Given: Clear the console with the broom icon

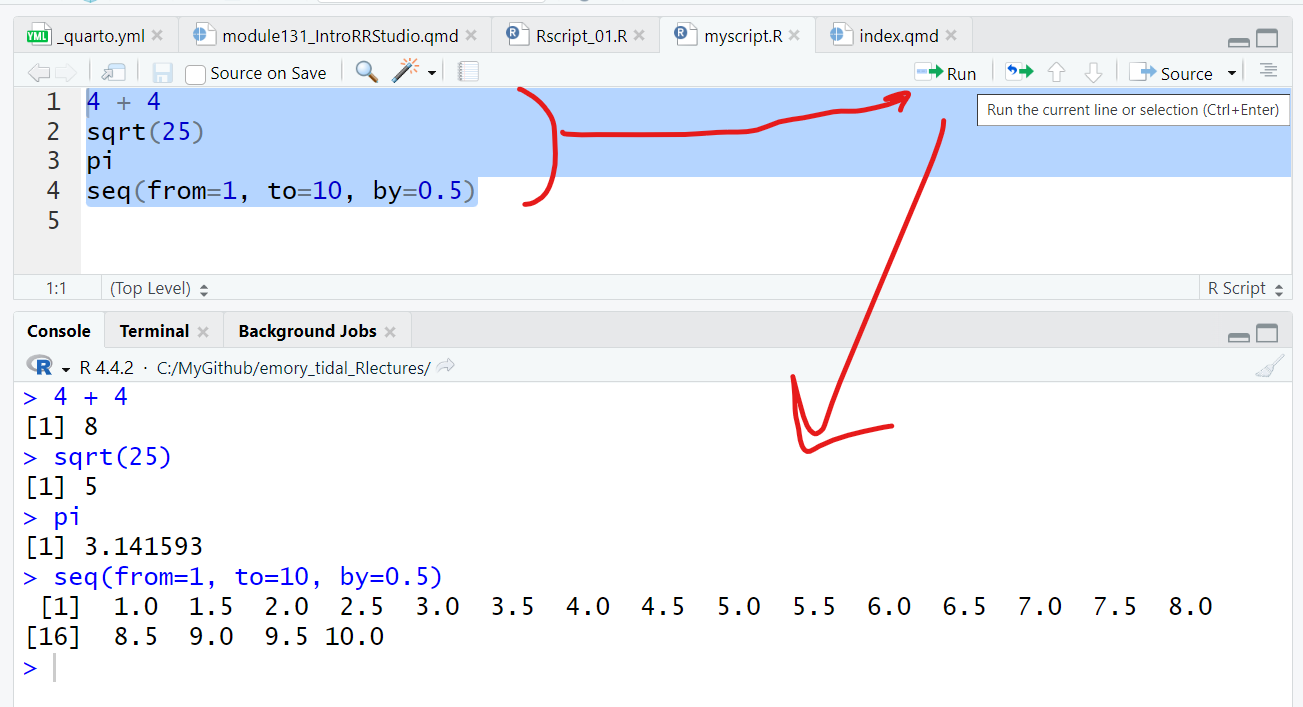Looking at the screenshot, I should [1268, 367].
